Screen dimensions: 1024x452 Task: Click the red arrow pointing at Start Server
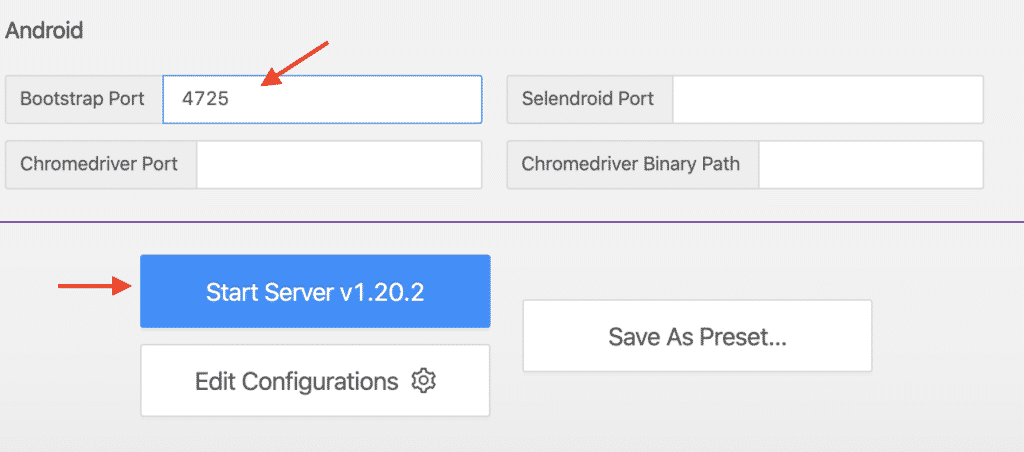tap(95, 287)
